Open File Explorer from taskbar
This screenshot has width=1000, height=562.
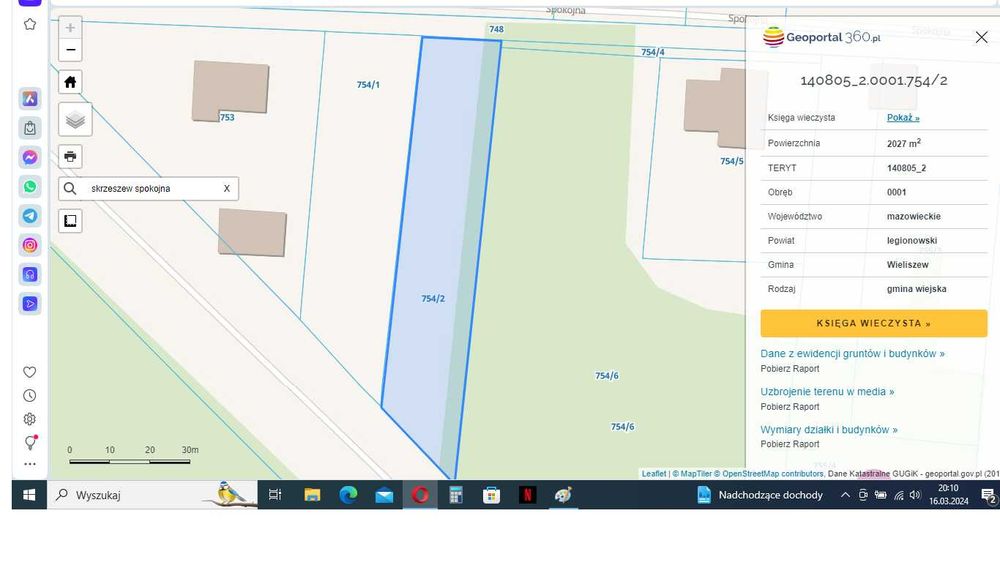(312, 495)
